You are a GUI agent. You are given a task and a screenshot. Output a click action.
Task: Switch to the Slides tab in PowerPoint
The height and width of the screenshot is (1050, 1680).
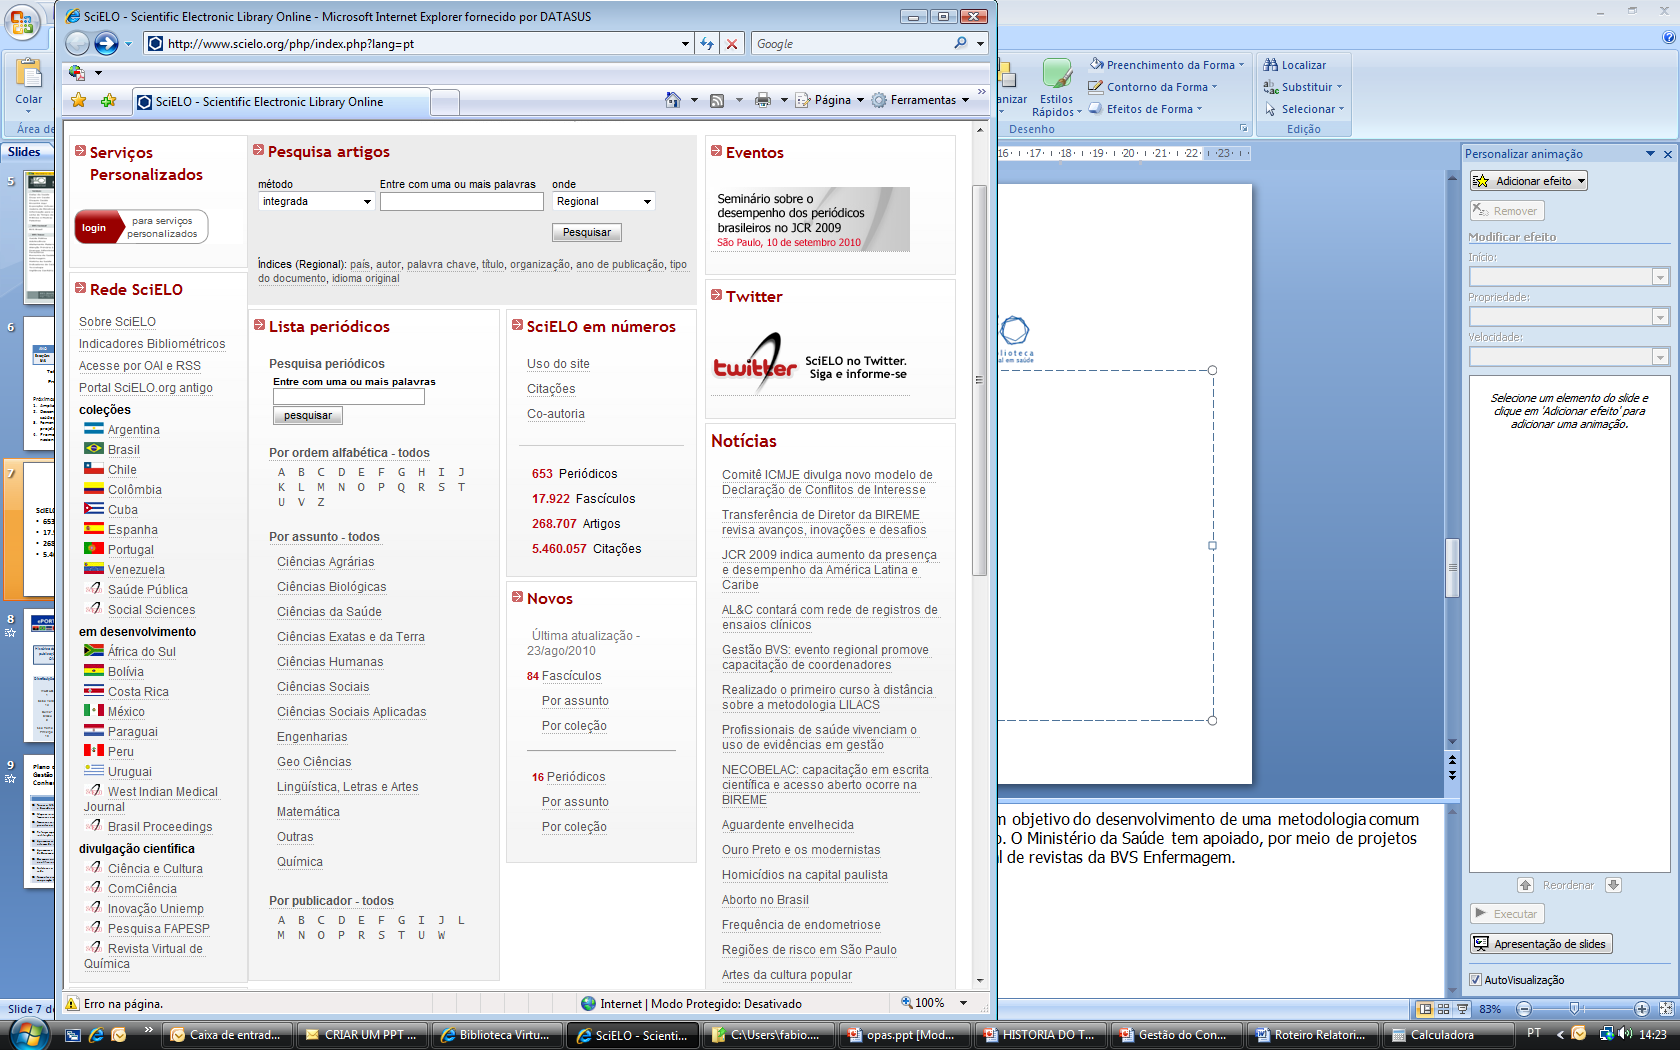tap(24, 152)
